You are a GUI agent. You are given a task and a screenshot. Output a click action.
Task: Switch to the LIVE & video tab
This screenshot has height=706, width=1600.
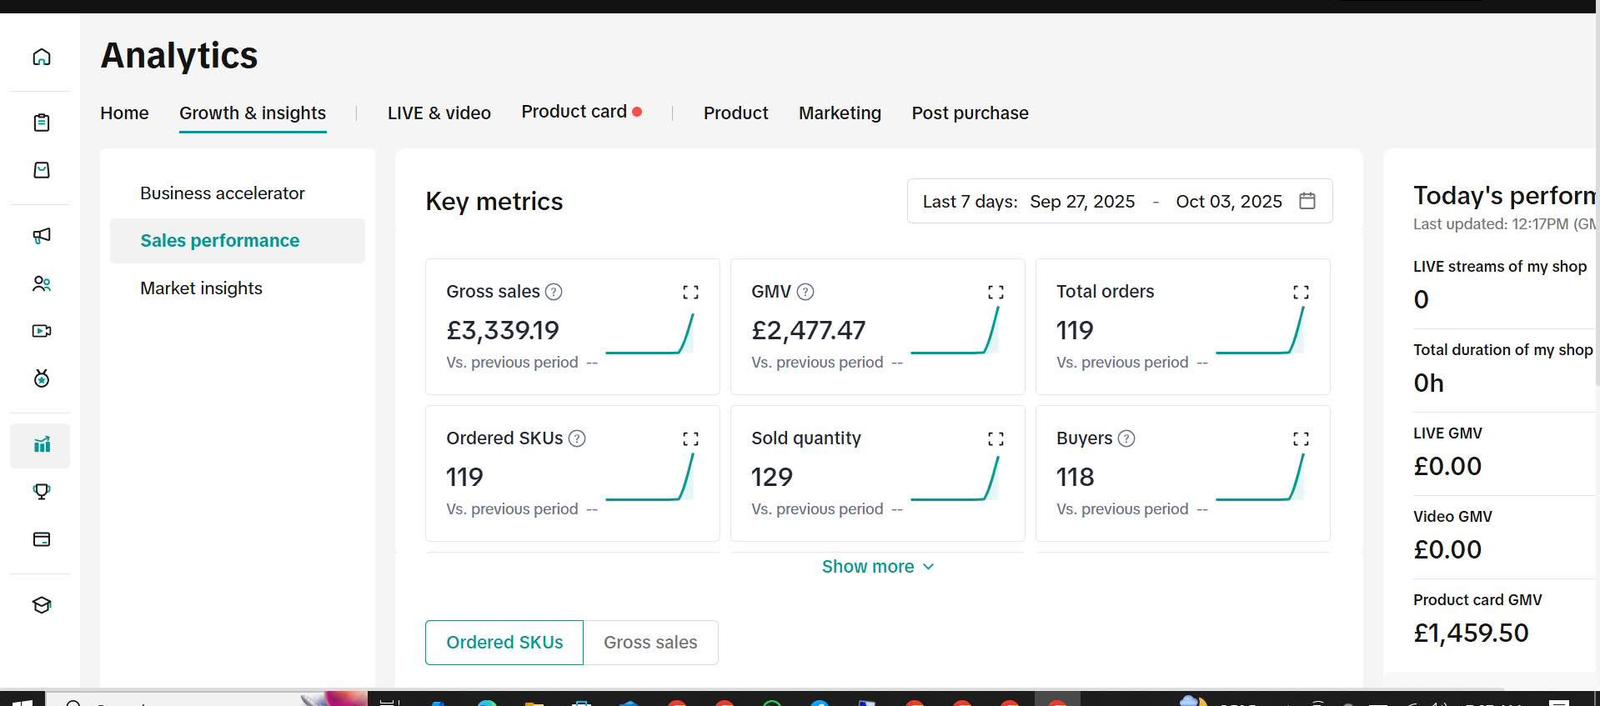click(x=439, y=113)
